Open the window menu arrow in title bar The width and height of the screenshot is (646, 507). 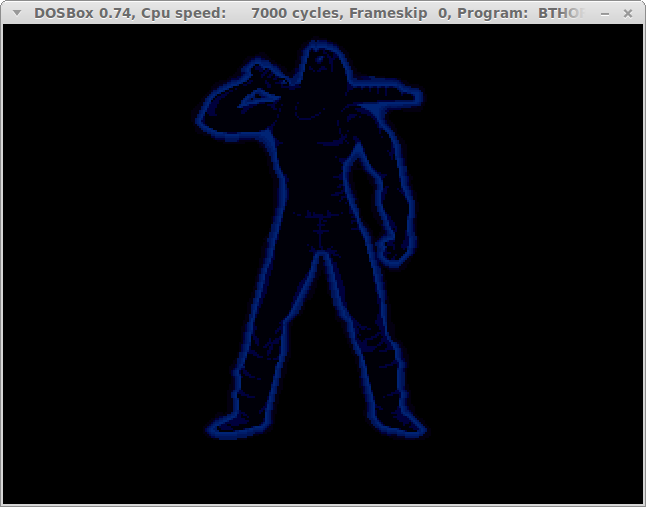[x=17, y=13]
